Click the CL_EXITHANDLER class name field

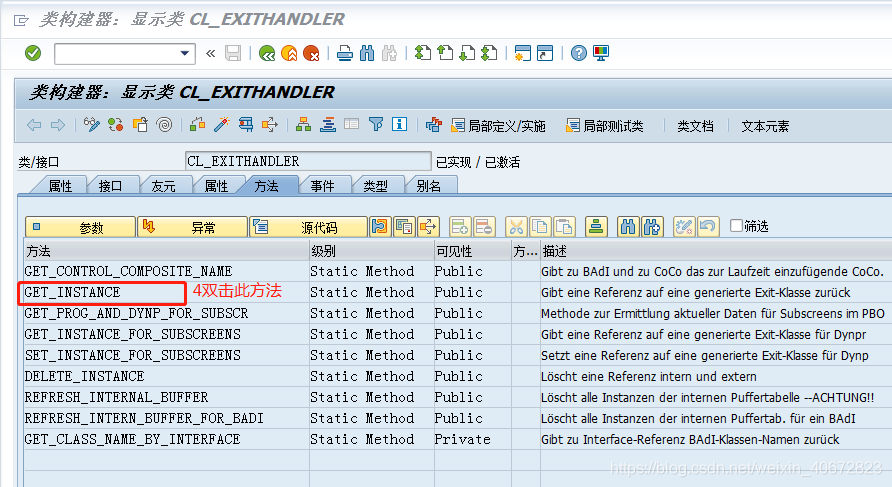point(308,162)
